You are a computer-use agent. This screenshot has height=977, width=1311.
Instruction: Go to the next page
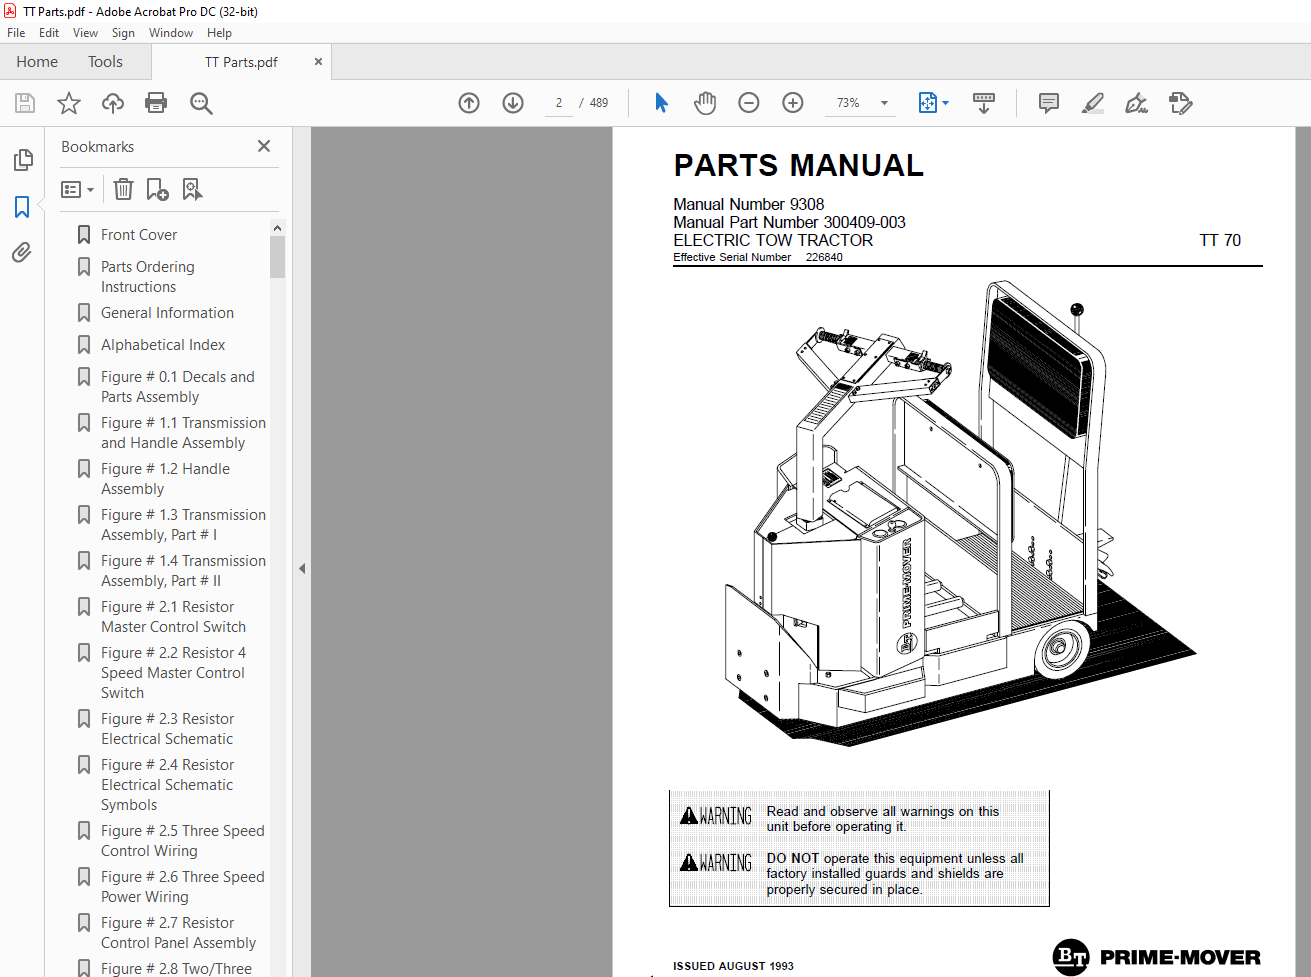click(x=513, y=103)
